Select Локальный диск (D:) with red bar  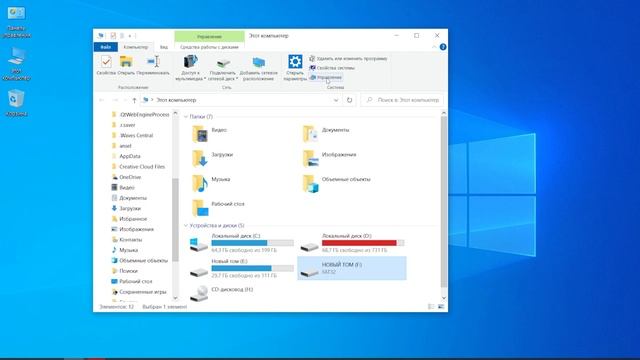click(351, 243)
